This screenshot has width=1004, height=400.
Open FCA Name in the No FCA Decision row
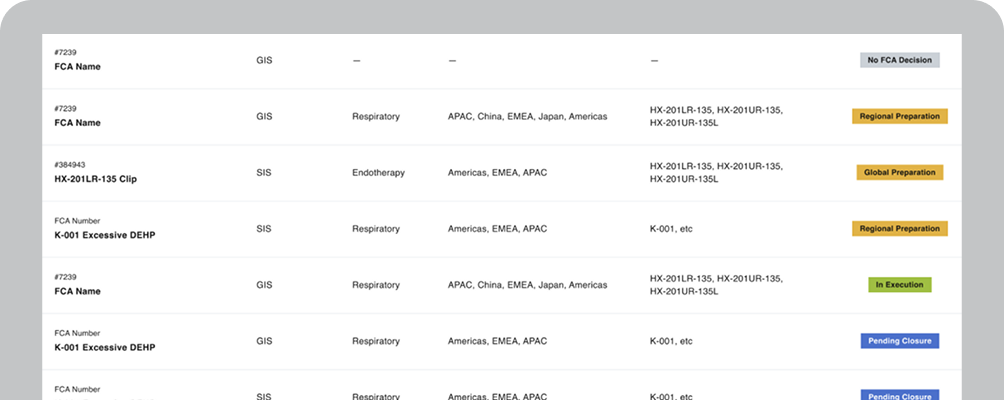(x=77, y=67)
